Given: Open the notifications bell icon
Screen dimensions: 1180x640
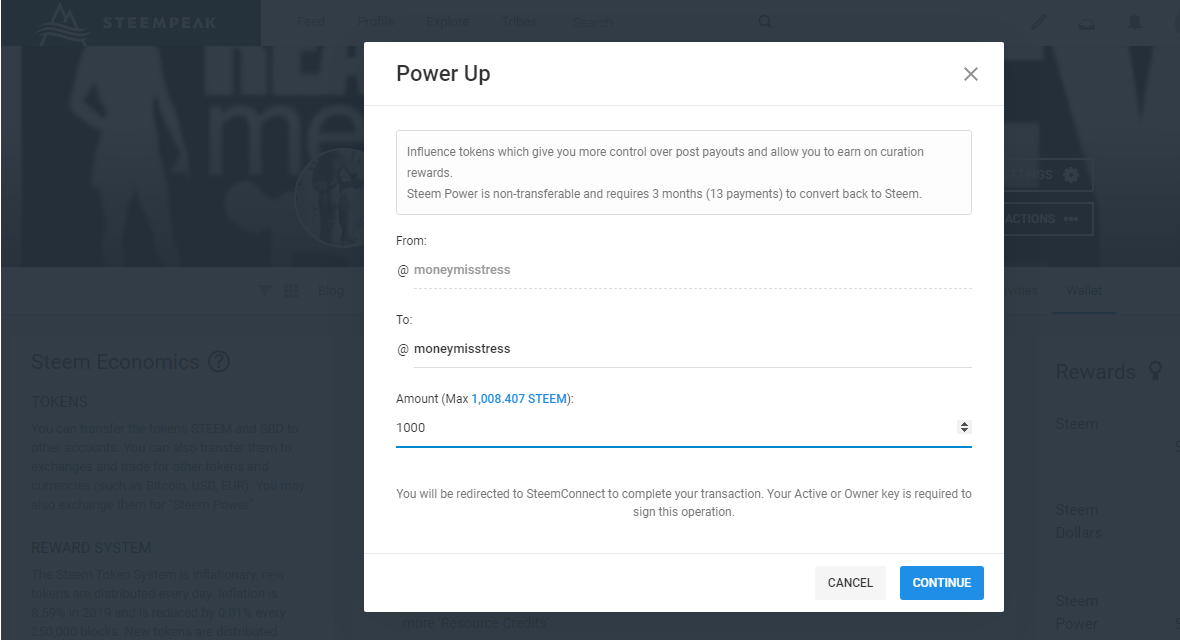Looking at the screenshot, I should [1135, 22].
